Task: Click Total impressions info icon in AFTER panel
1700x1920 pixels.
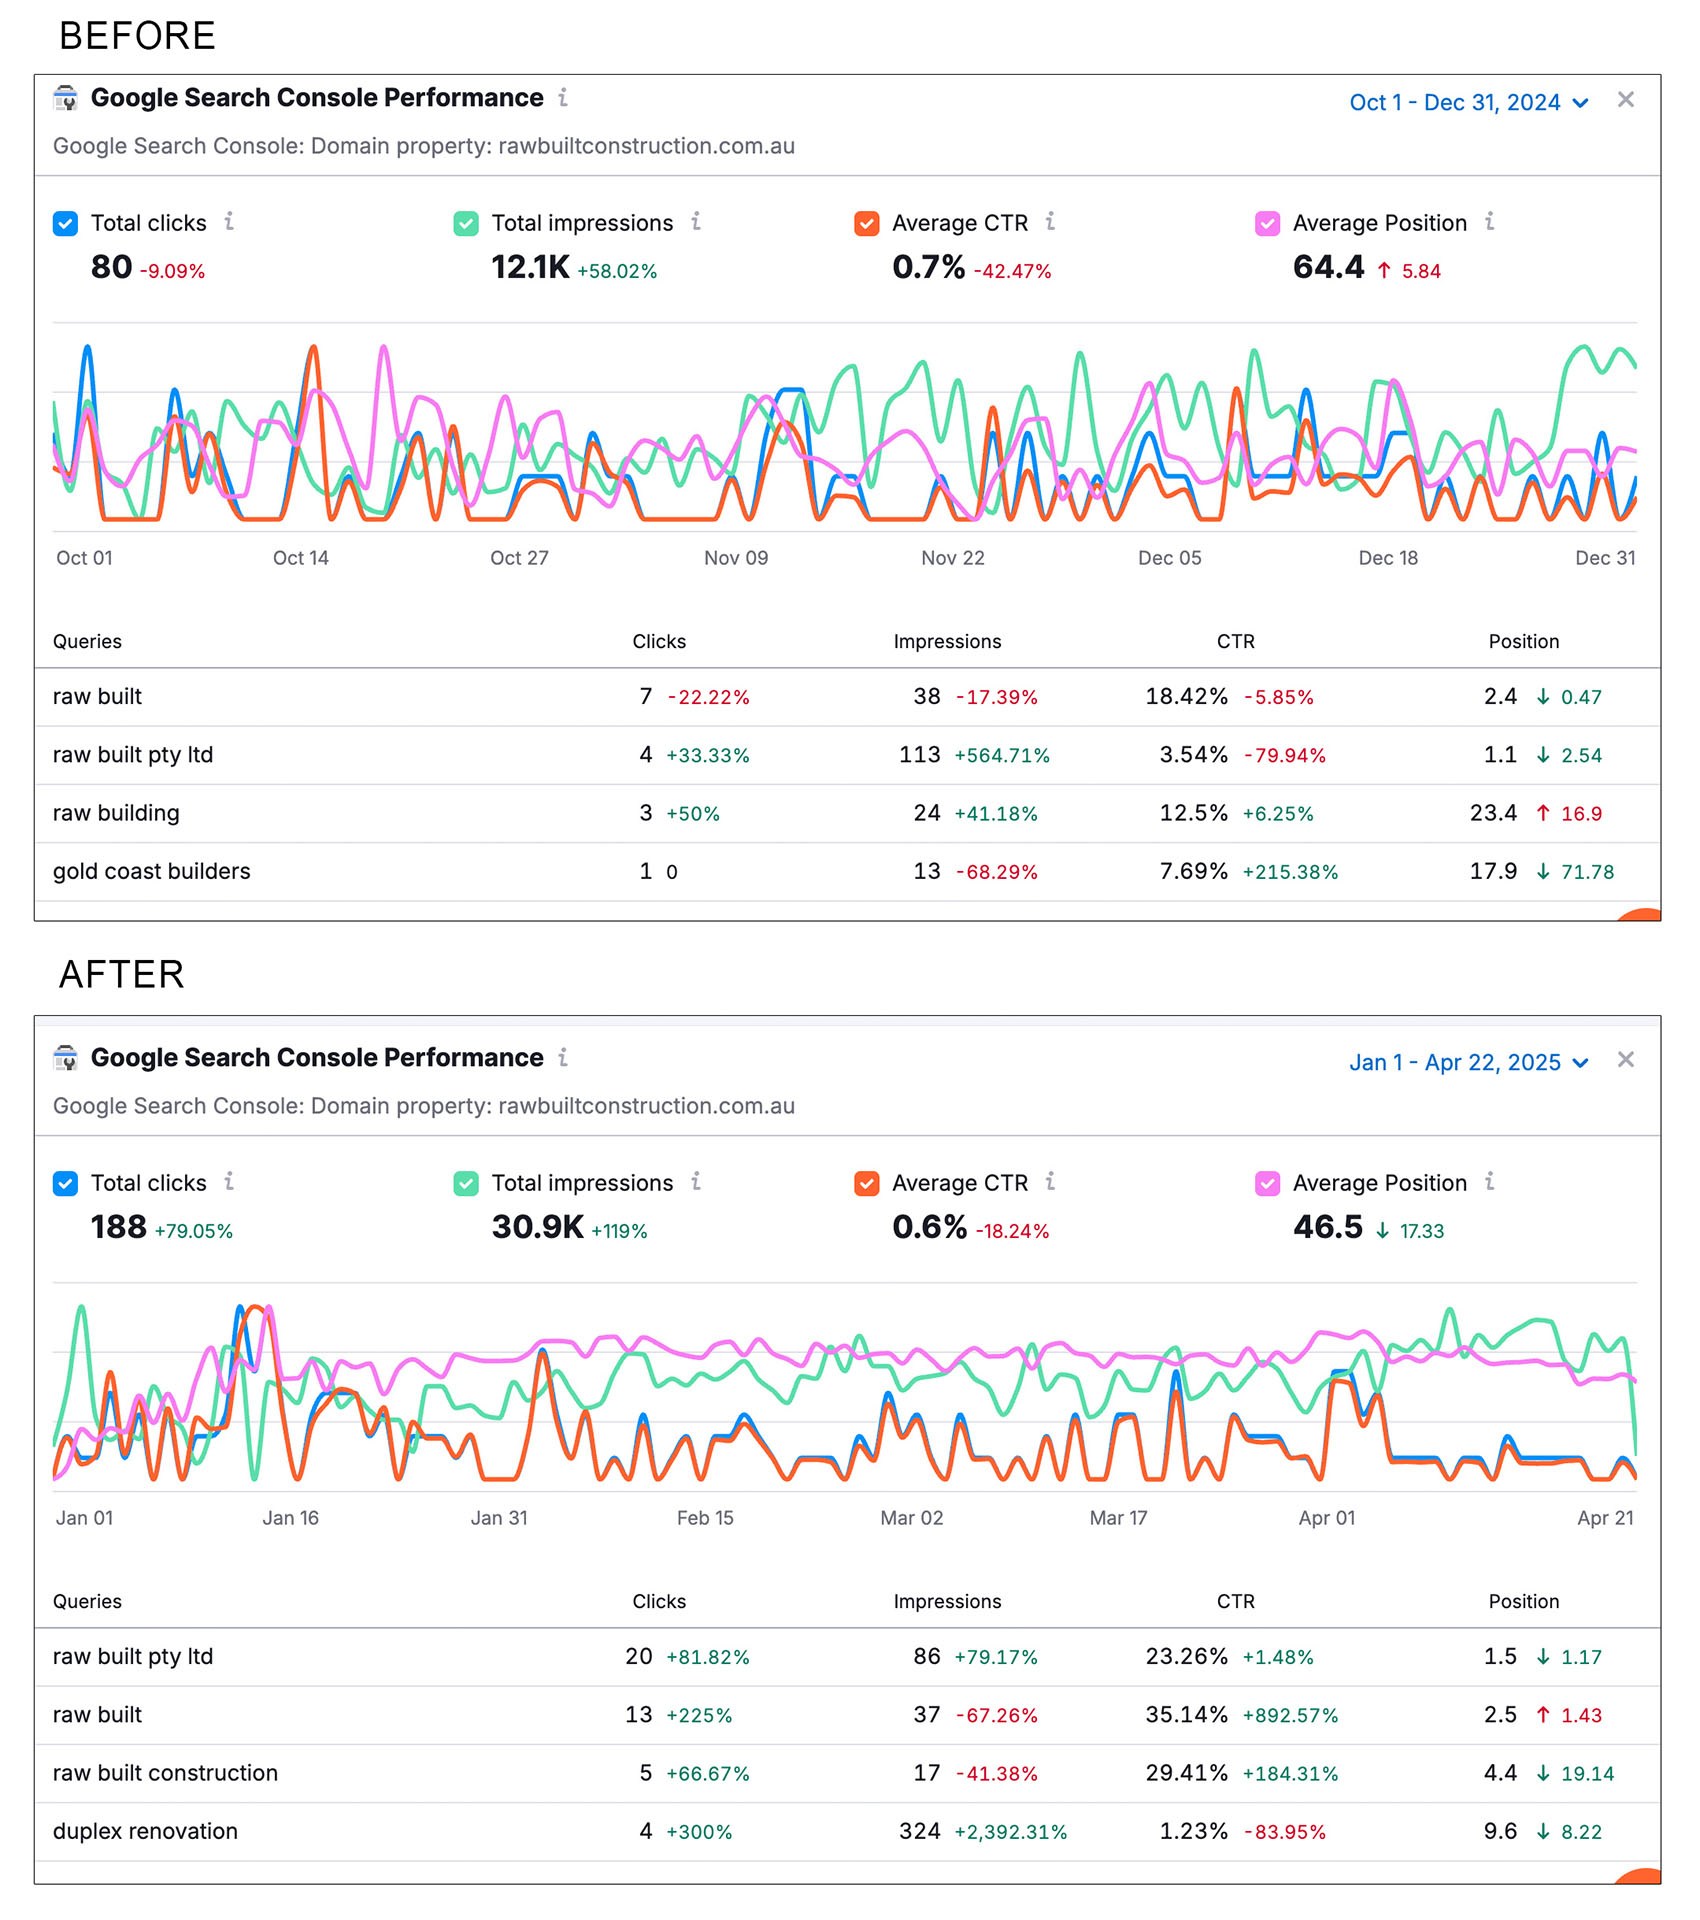Action: coord(696,1181)
